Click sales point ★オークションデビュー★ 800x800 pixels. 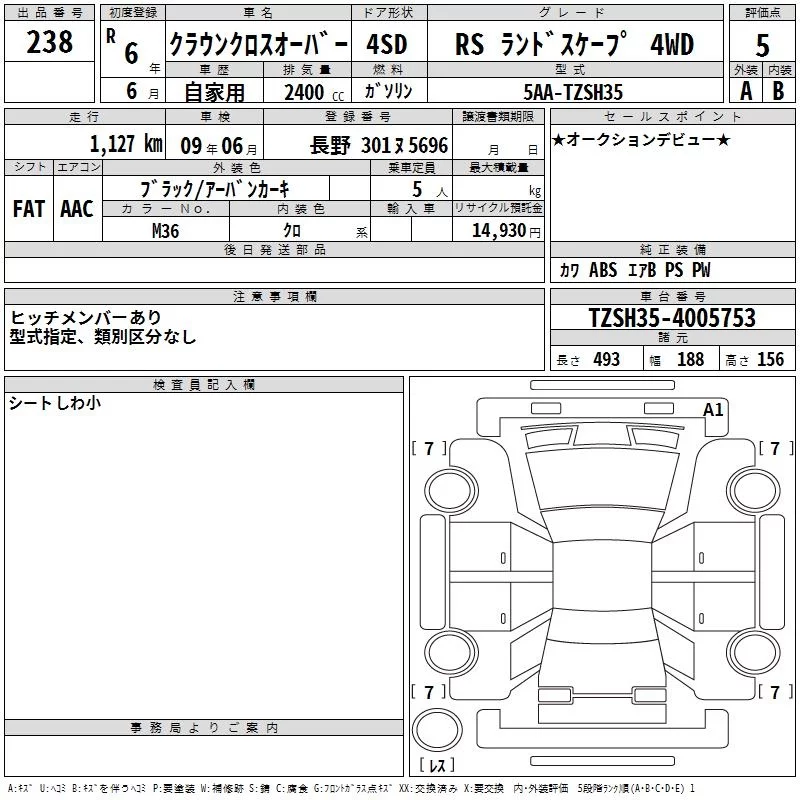click(641, 140)
